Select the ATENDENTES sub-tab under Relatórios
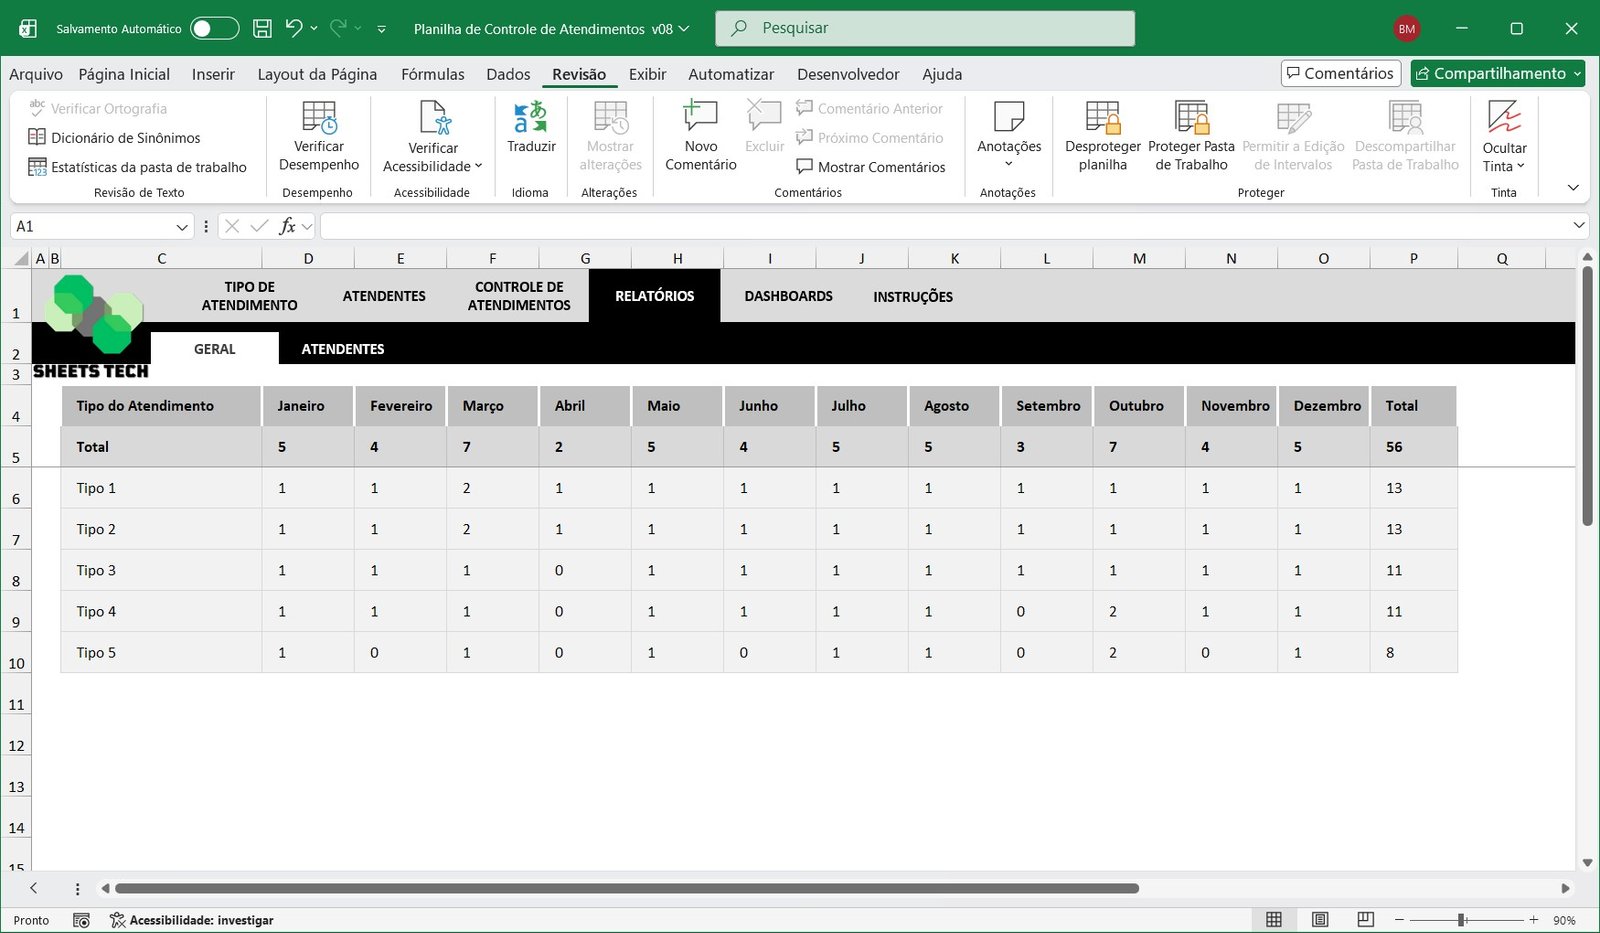The width and height of the screenshot is (1600, 933). coord(342,349)
